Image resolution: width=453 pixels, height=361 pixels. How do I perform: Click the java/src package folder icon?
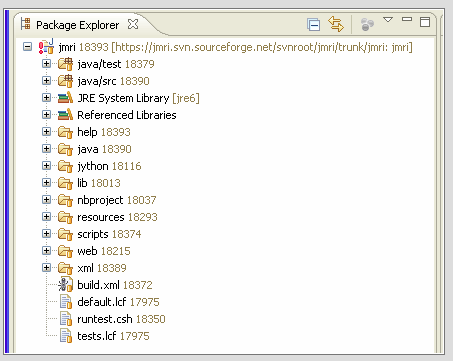click(65, 81)
